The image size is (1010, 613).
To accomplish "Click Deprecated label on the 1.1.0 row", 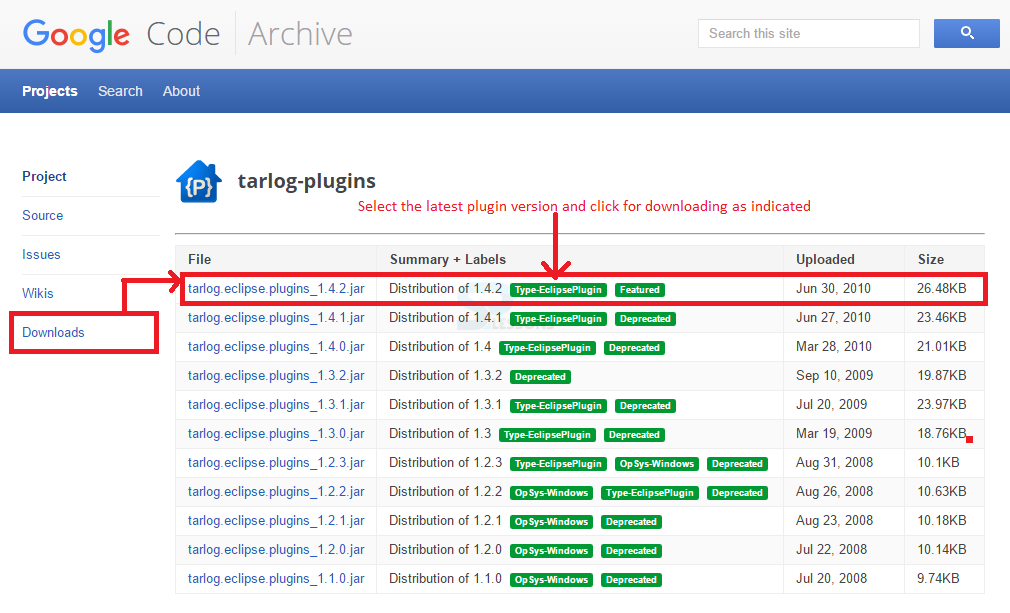I will click(x=631, y=580).
